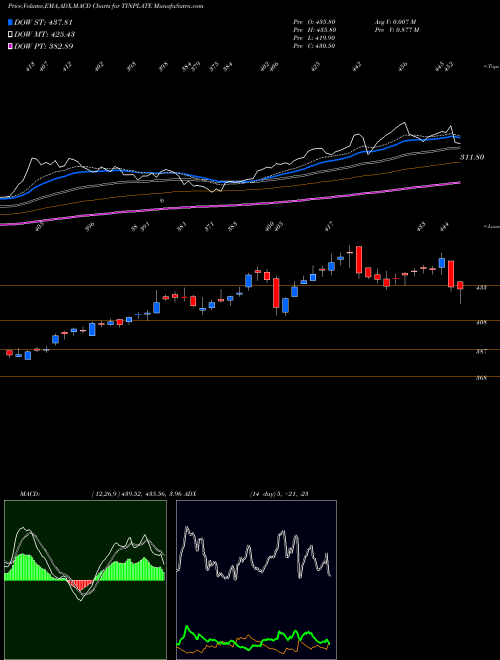Click the chart title mentioning TINPLATE
500x660 pixels.
click(x=106, y=6)
